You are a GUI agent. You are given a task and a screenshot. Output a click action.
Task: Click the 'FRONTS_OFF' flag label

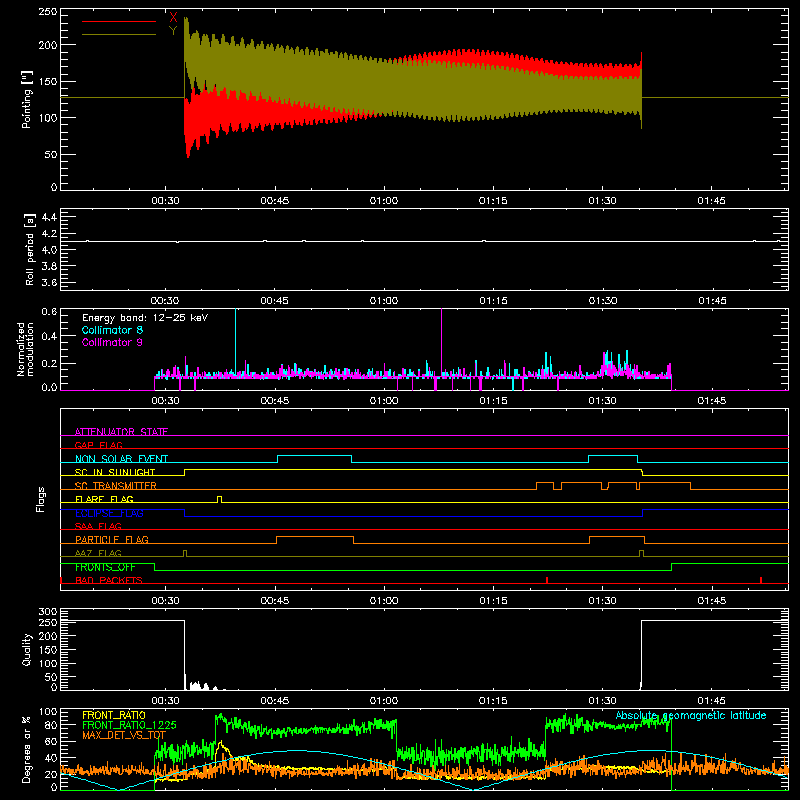coord(105,567)
